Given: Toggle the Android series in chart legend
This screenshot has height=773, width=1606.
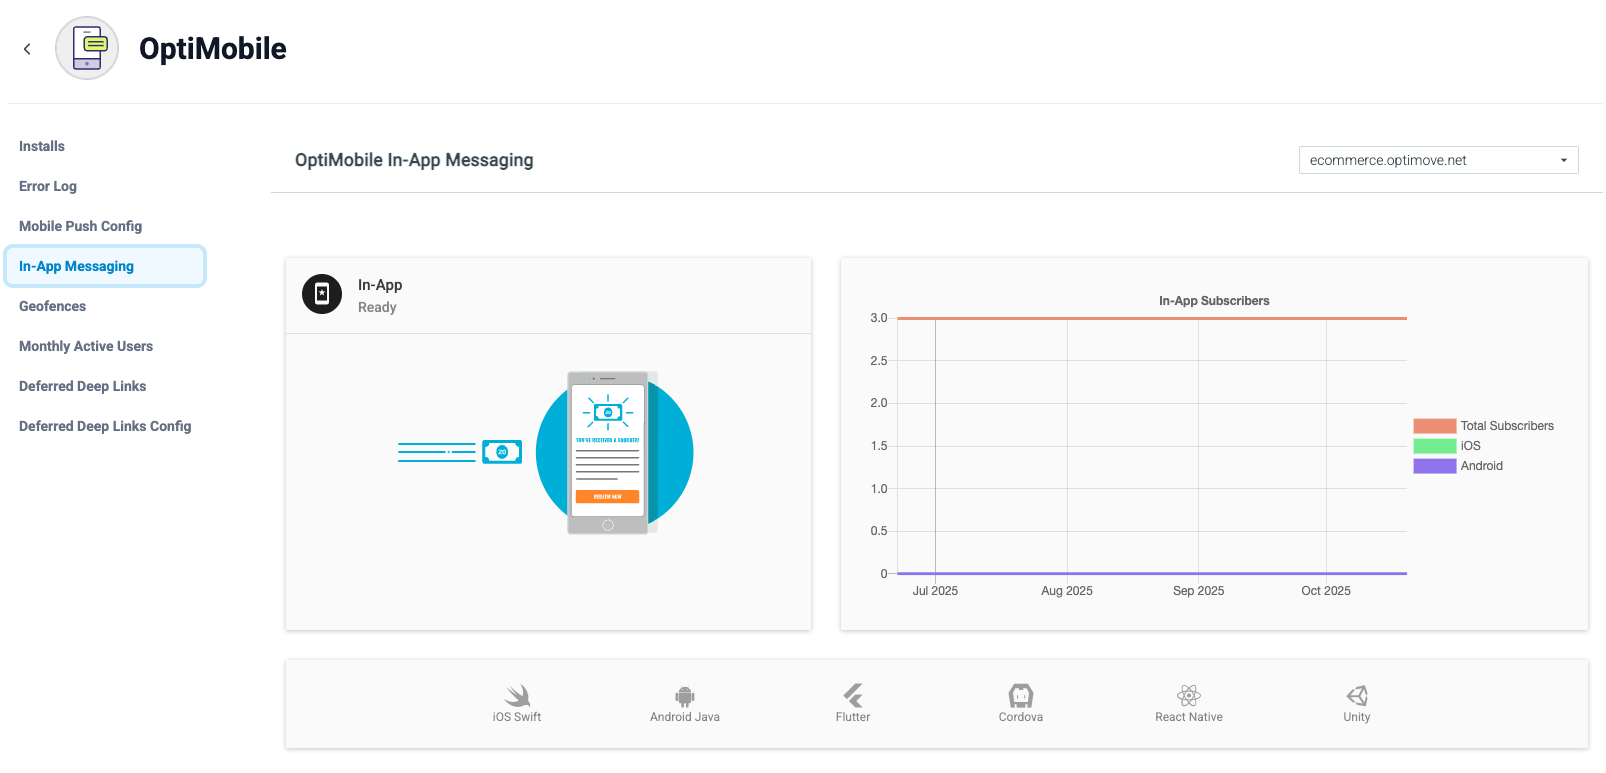Looking at the screenshot, I should click(x=1458, y=466).
